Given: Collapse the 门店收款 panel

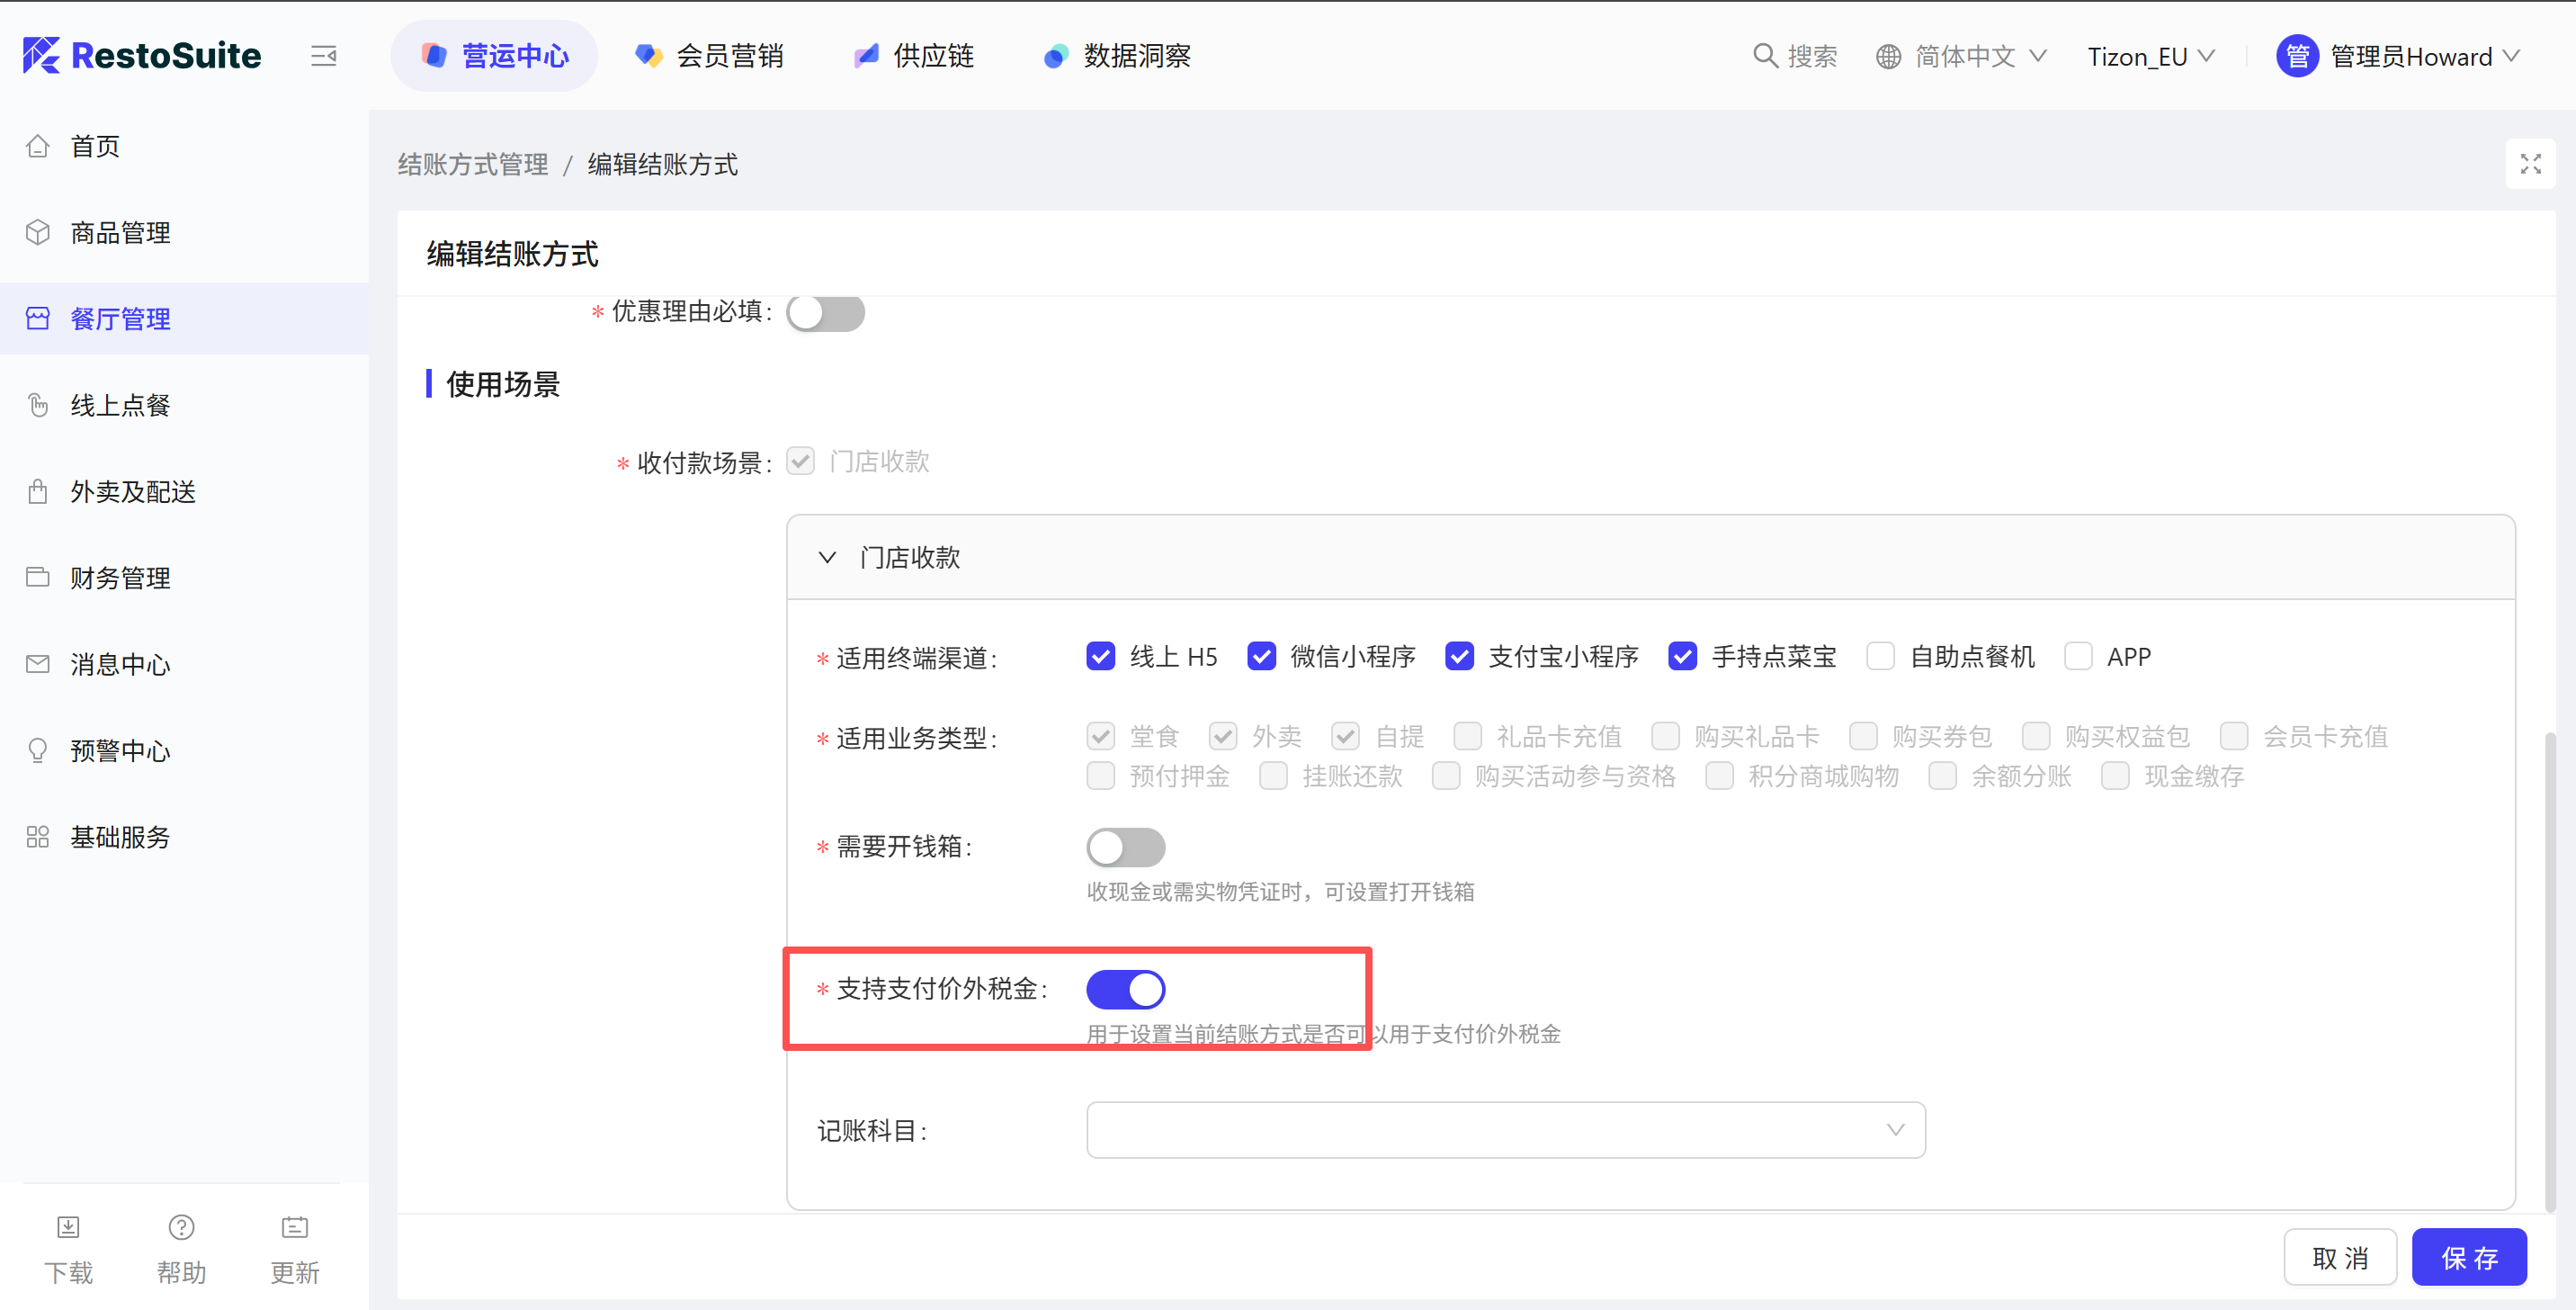Looking at the screenshot, I should (827, 557).
